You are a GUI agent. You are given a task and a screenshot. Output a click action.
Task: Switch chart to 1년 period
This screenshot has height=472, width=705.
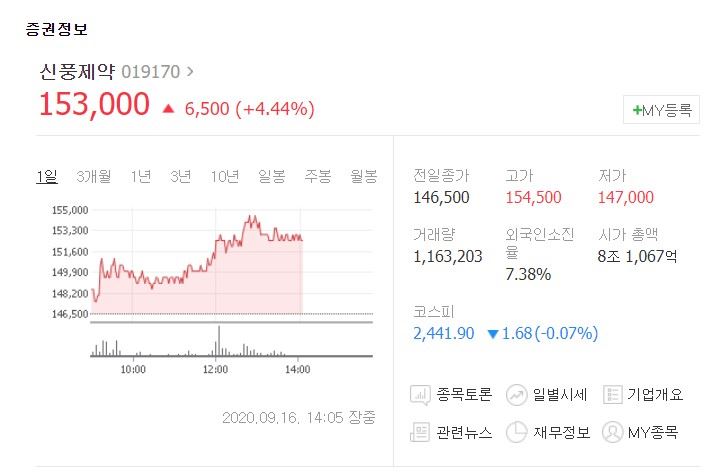tap(141, 176)
